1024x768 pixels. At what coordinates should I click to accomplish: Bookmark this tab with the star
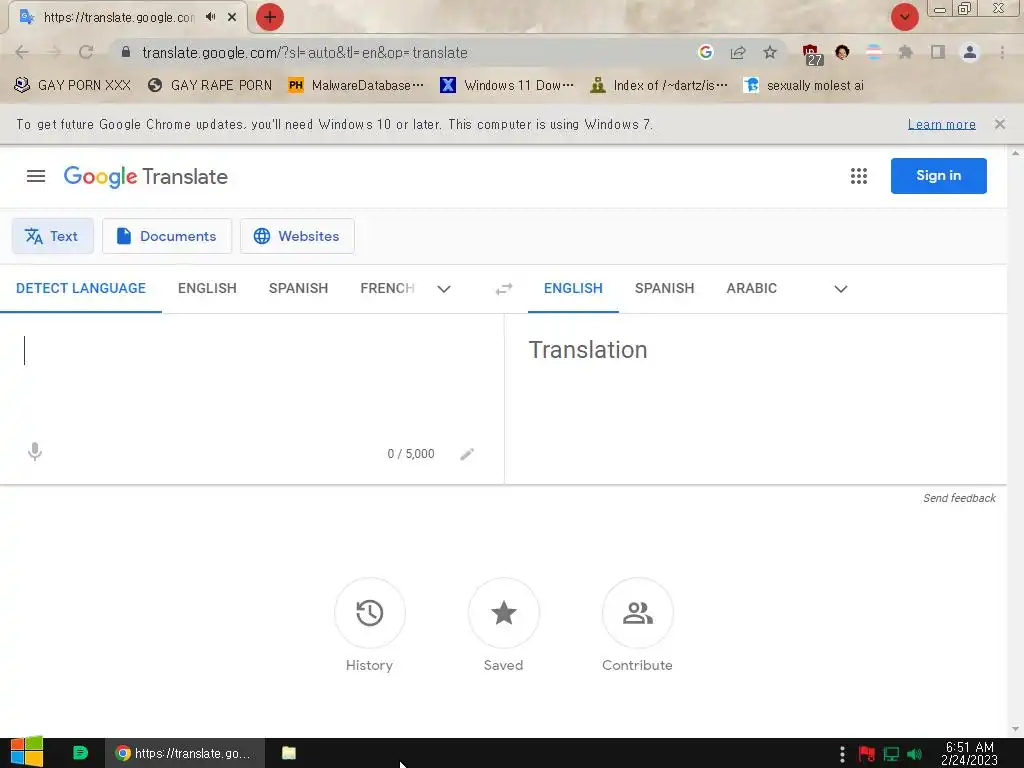[x=770, y=52]
